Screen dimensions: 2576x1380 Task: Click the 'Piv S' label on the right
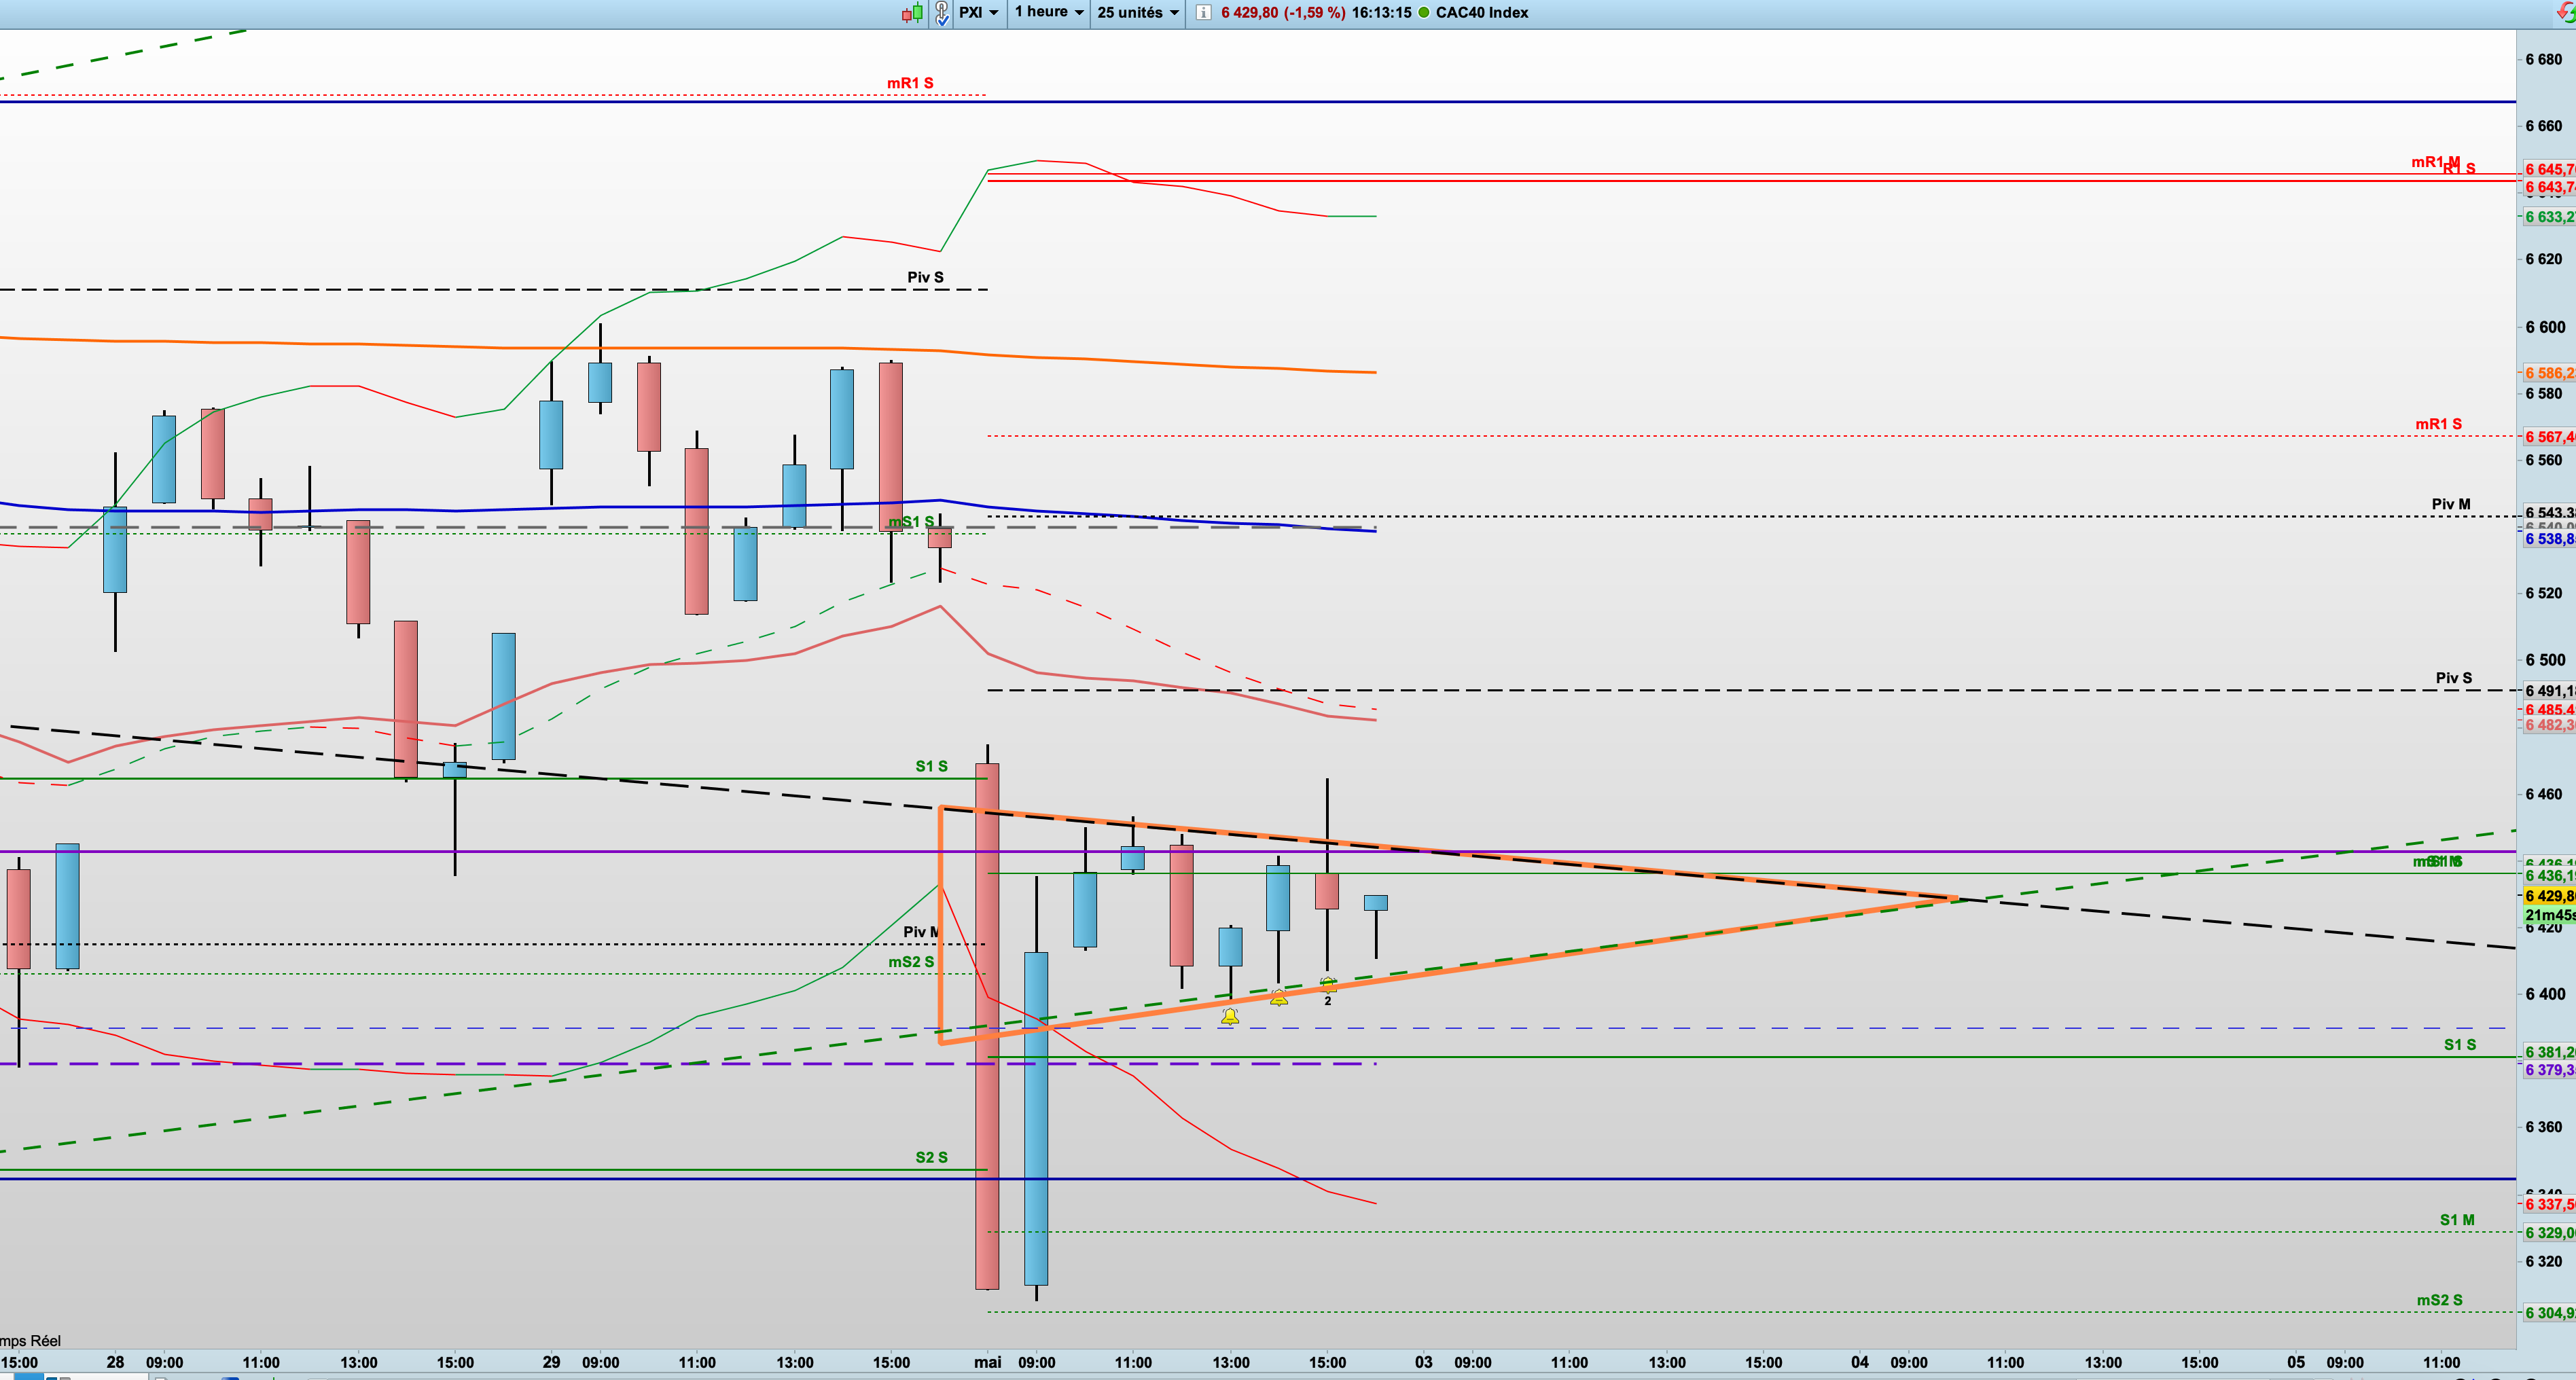(x=2453, y=678)
